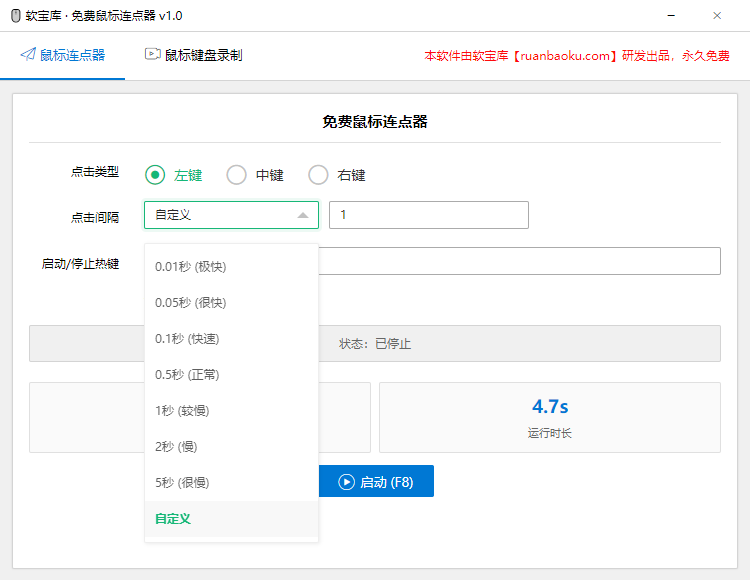Click the 免费鼠标连点器 heading
750x580 pixels.
pos(375,121)
